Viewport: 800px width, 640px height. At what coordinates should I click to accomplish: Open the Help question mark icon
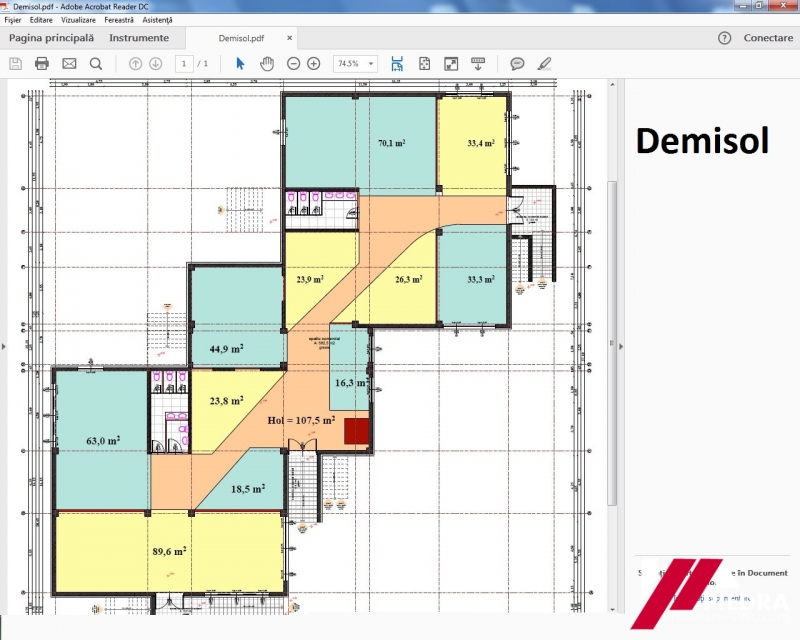click(725, 38)
